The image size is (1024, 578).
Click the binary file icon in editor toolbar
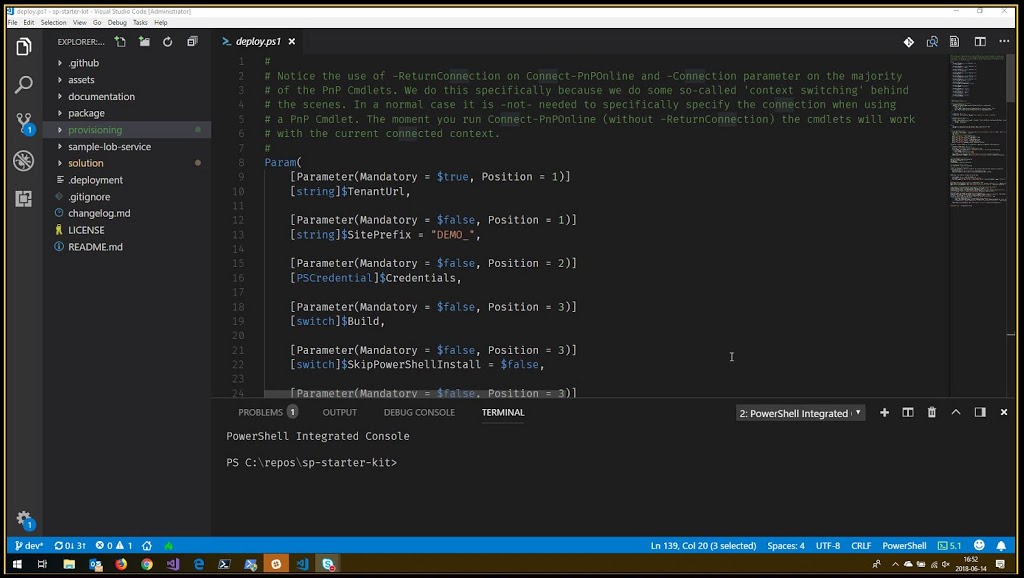coord(955,42)
